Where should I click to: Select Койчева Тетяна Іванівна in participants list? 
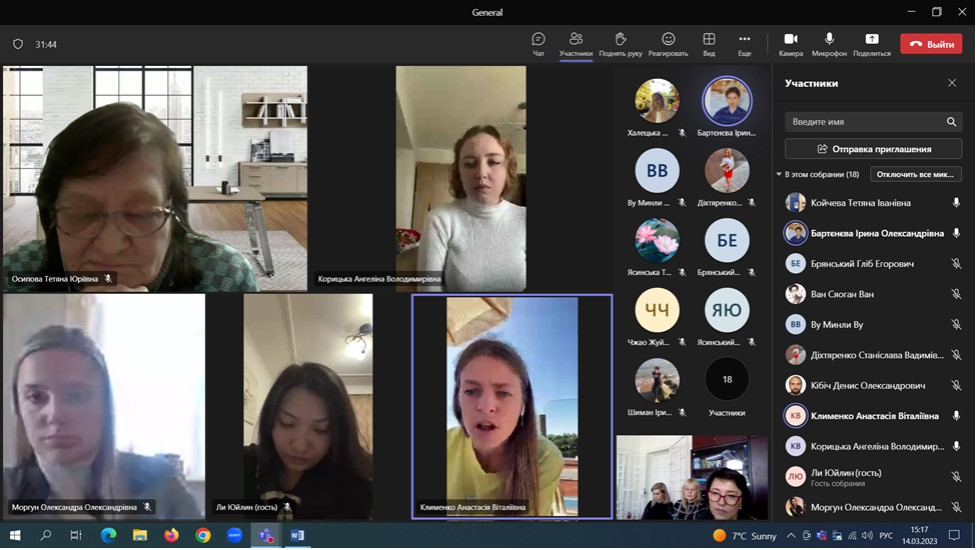point(873,202)
